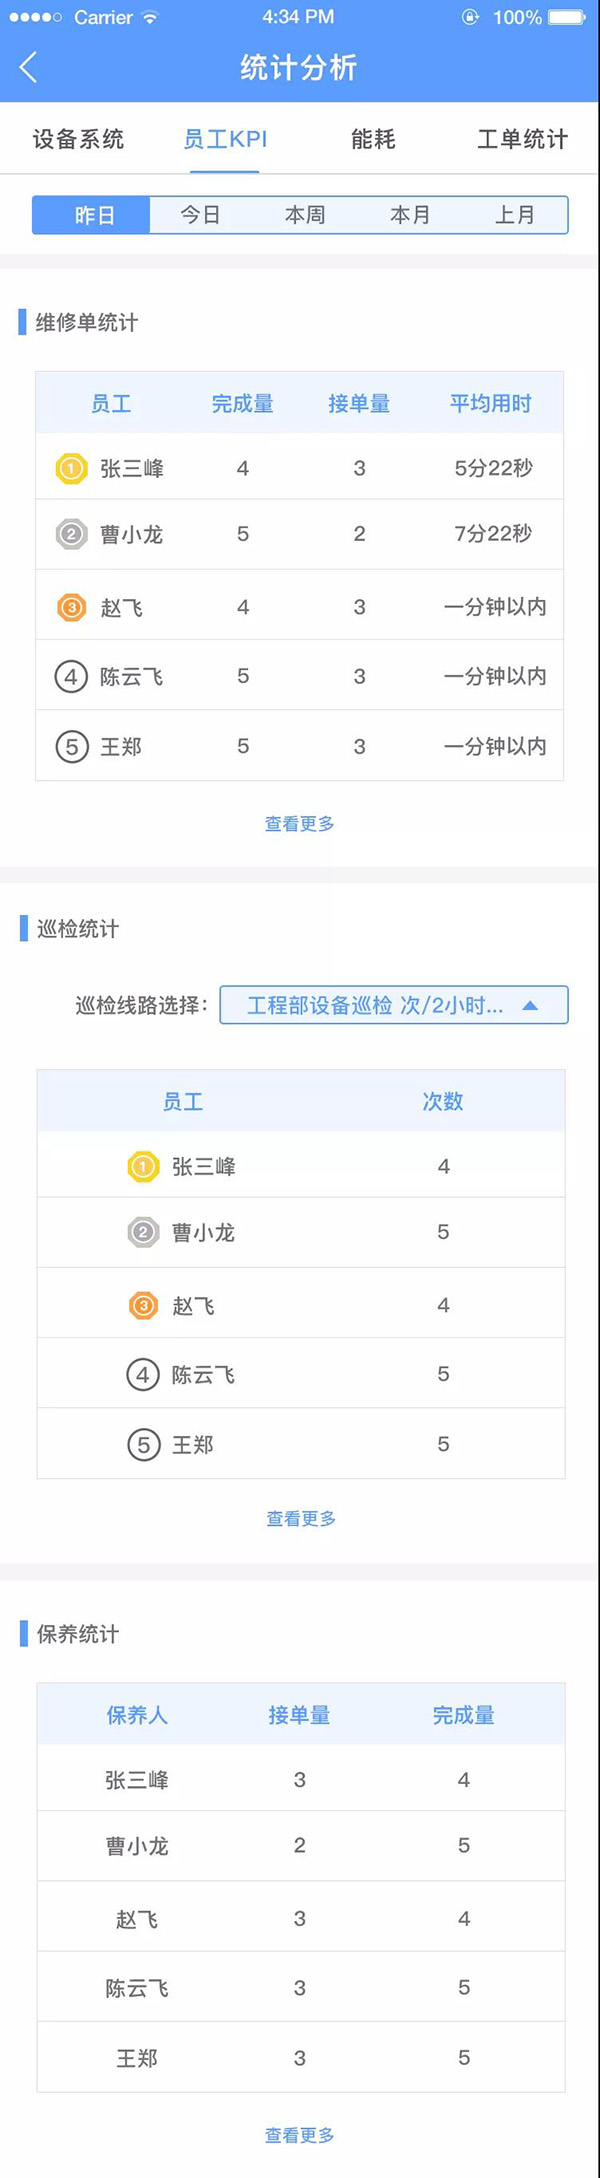The height and width of the screenshot is (2178, 600).
Task: Click gold rank 1 medal in 维修单统计
Action: (x=71, y=468)
